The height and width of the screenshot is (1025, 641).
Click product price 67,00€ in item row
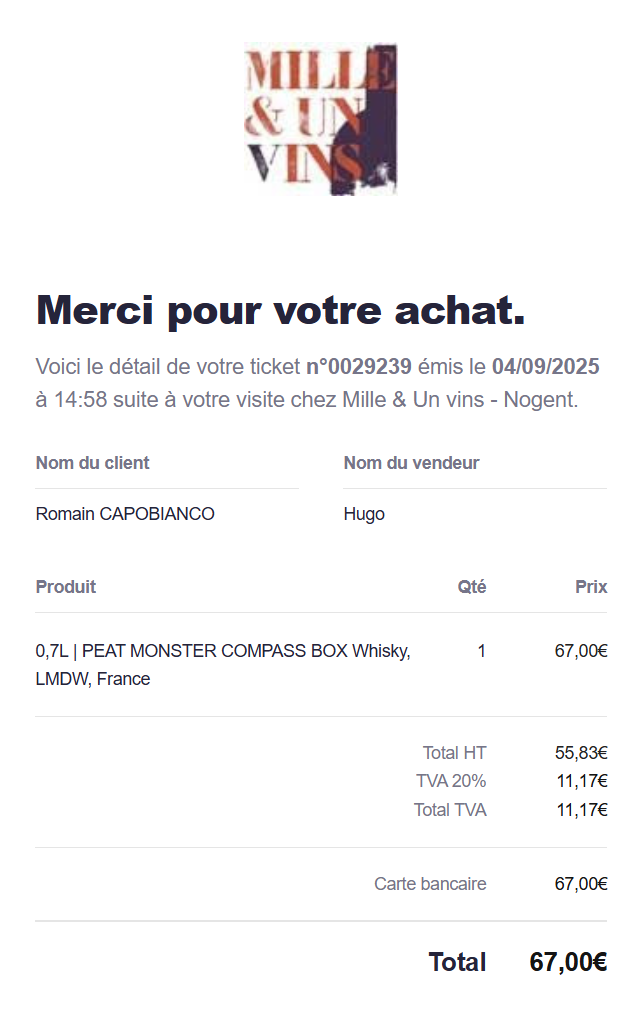[581, 651]
